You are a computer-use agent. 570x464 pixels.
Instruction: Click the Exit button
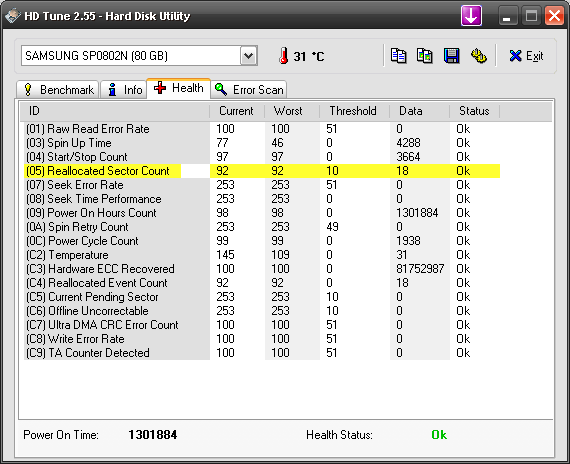pos(526,56)
